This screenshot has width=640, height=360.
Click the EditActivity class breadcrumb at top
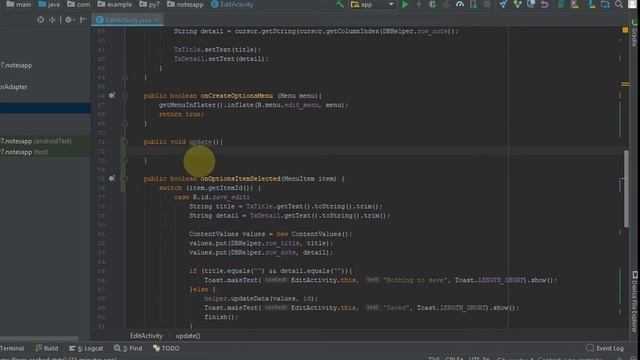pos(232,4)
